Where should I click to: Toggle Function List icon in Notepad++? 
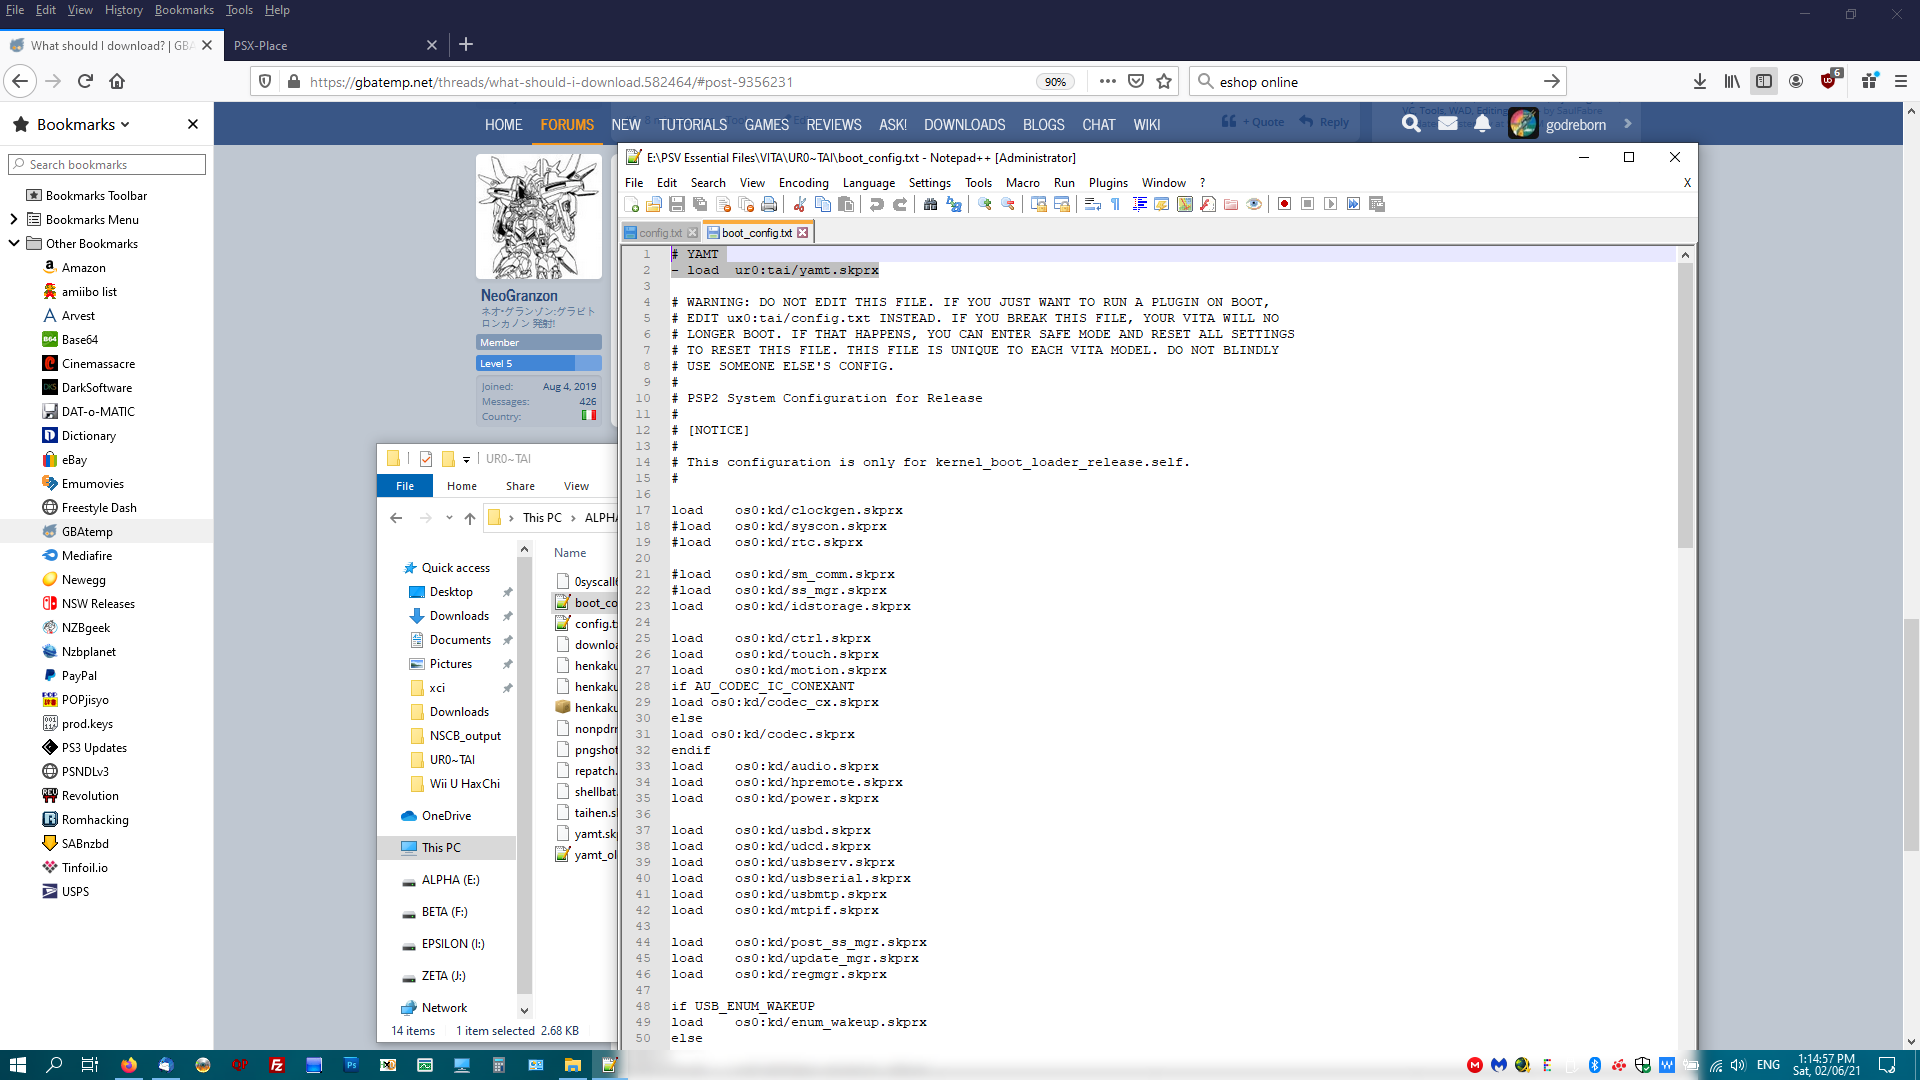[x=1208, y=204]
